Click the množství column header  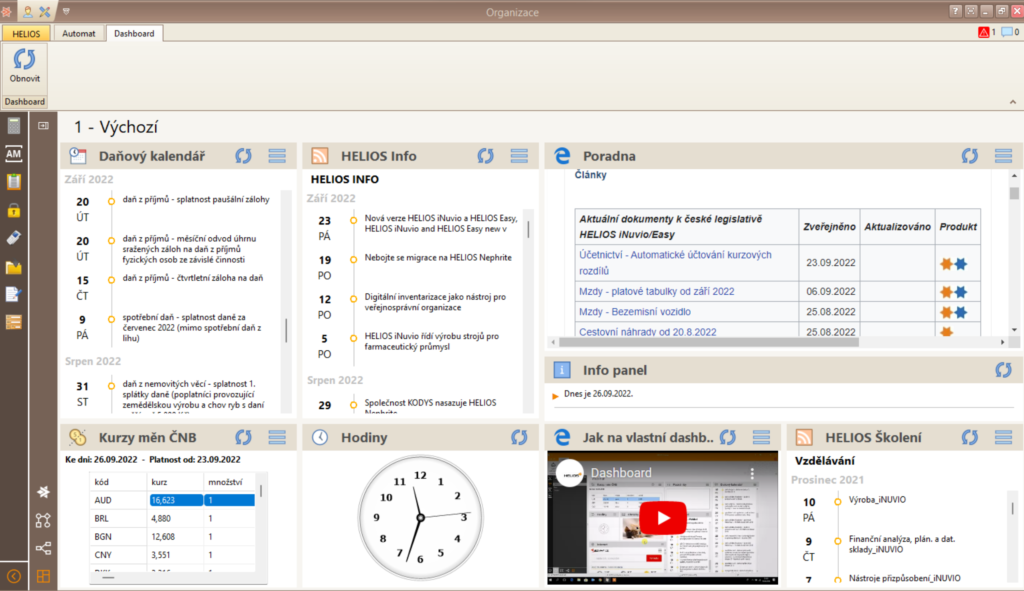[229, 482]
